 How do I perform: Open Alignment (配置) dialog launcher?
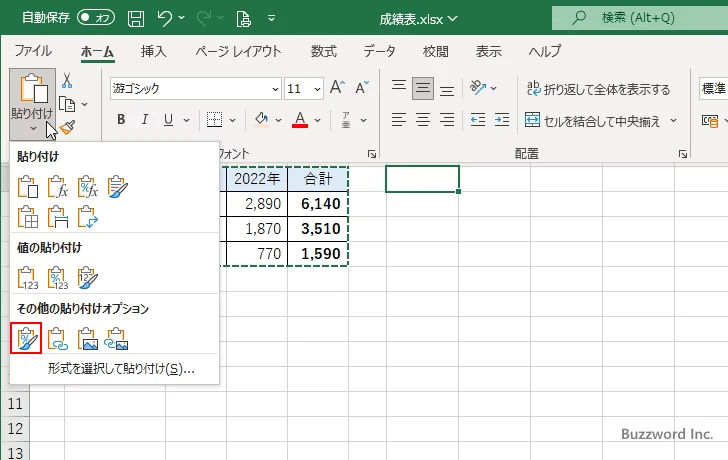click(x=682, y=154)
